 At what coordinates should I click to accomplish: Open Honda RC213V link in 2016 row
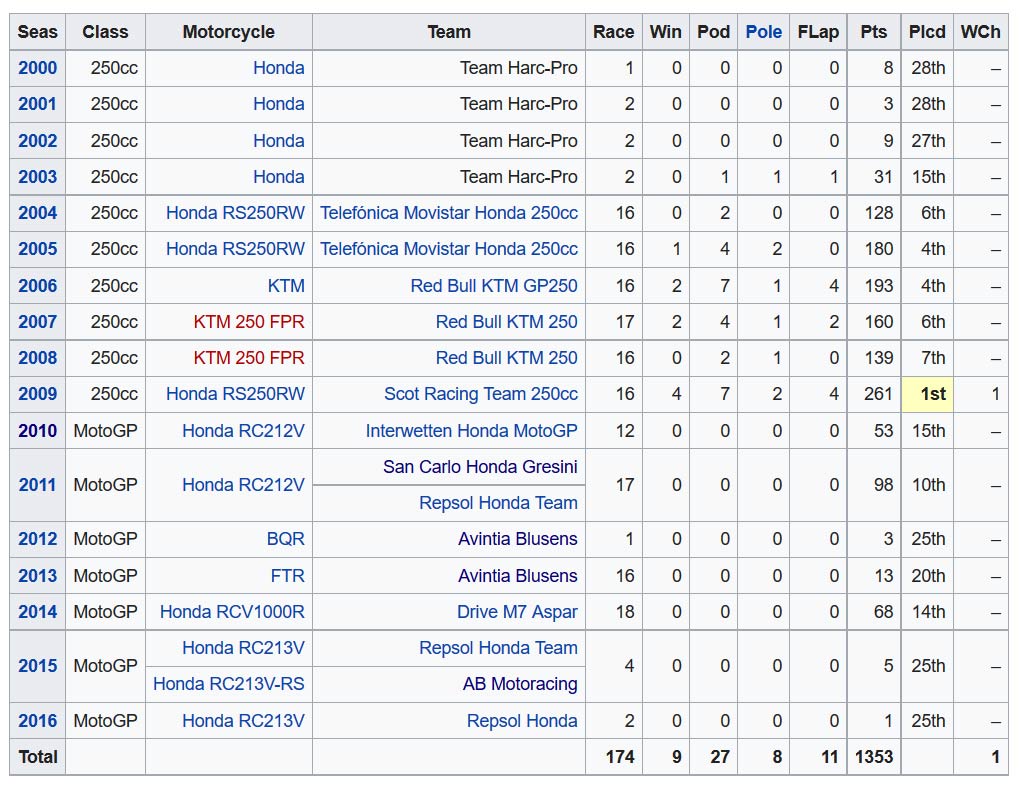point(243,721)
